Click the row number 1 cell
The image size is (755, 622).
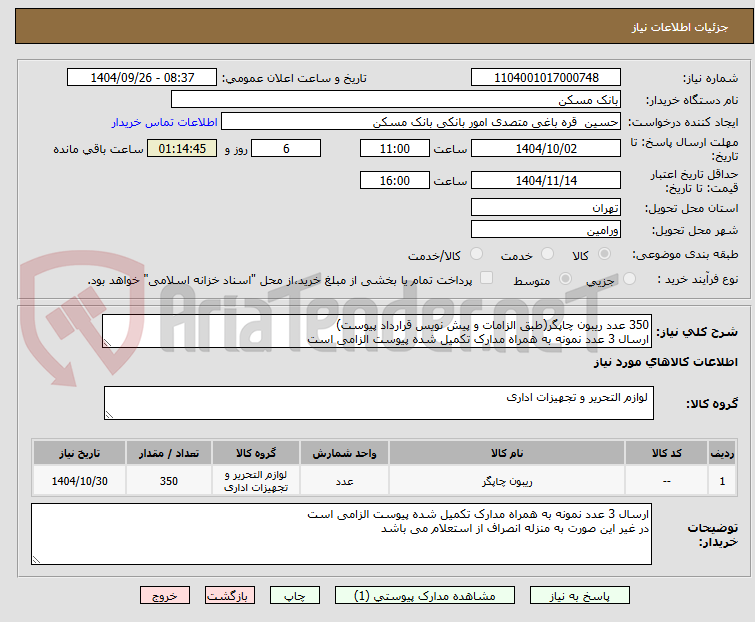pyautogui.click(x=722, y=481)
